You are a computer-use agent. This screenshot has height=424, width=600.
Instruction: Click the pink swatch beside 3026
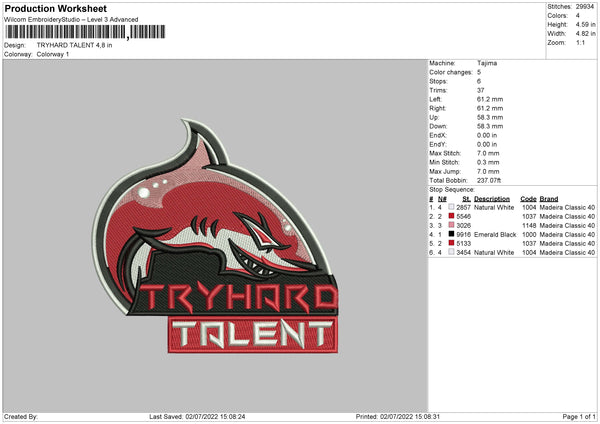point(452,225)
